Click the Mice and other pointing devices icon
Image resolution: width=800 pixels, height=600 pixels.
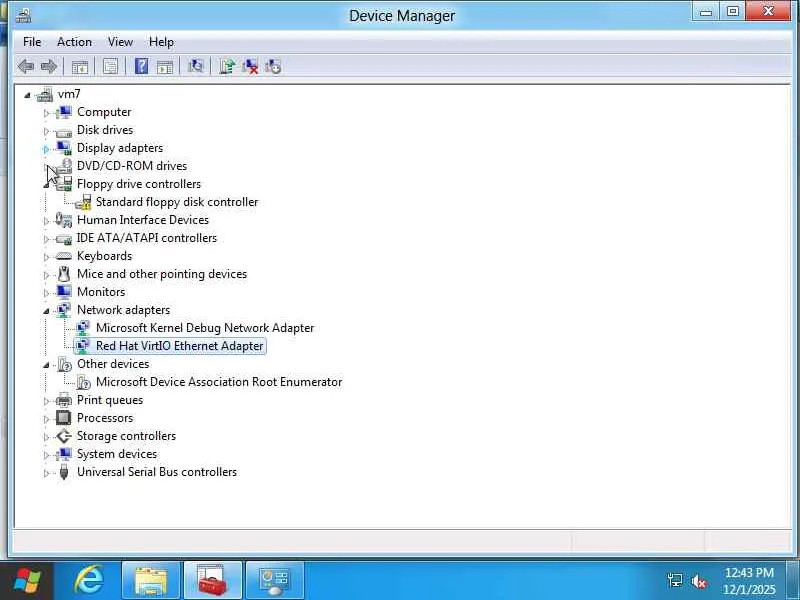(x=64, y=274)
